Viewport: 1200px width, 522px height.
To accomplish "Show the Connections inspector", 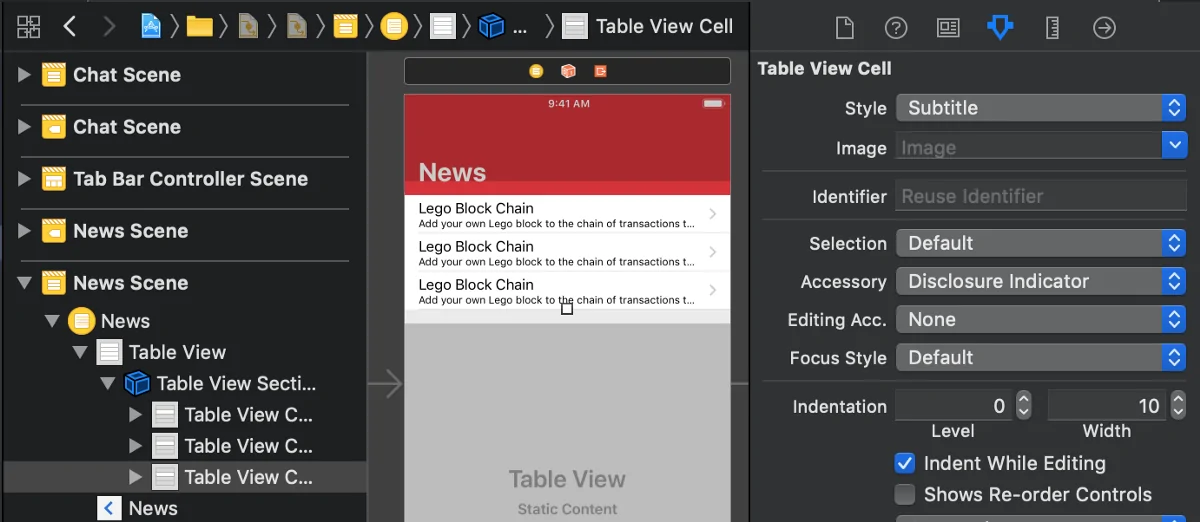I will [x=1104, y=28].
